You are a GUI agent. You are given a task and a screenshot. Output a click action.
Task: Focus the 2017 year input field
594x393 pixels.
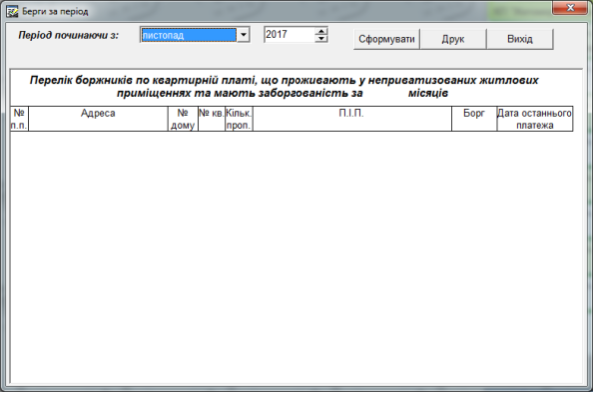point(289,34)
